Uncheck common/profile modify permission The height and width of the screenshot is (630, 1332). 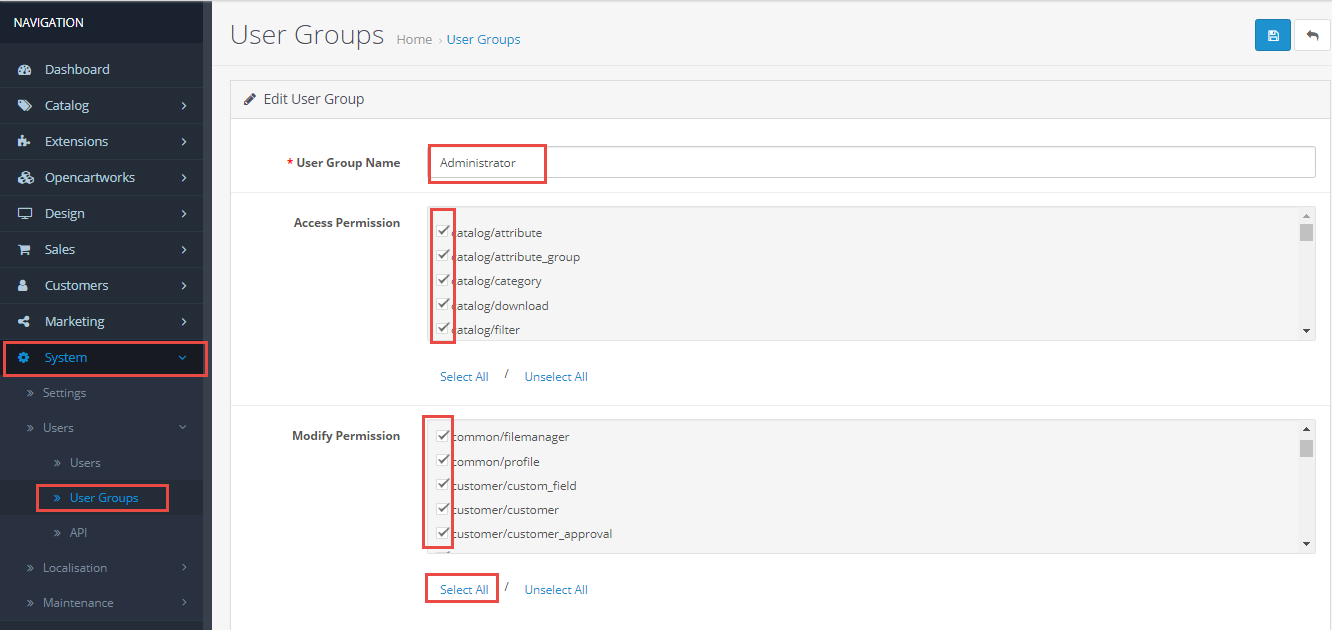[x=443, y=460]
